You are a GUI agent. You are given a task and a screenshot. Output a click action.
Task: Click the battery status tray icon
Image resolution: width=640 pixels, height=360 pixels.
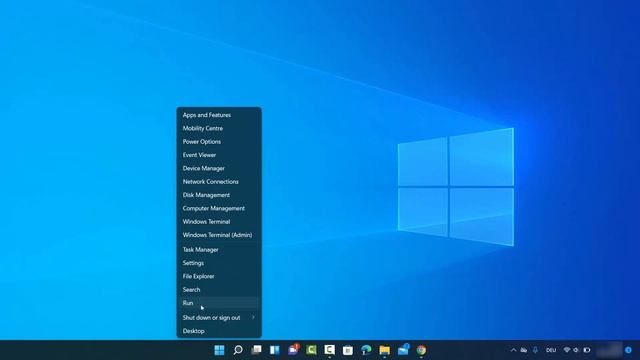[x=587, y=350]
